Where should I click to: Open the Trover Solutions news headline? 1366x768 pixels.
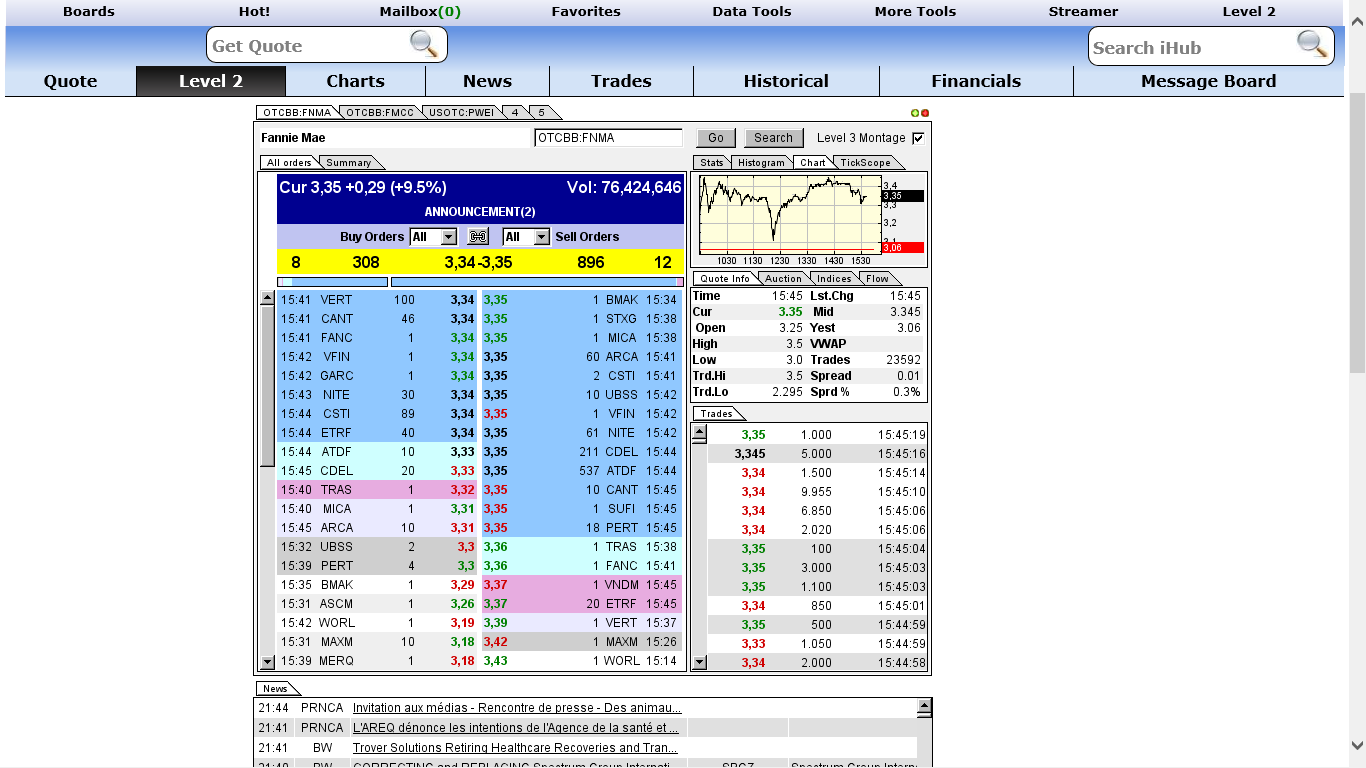tap(515, 748)
